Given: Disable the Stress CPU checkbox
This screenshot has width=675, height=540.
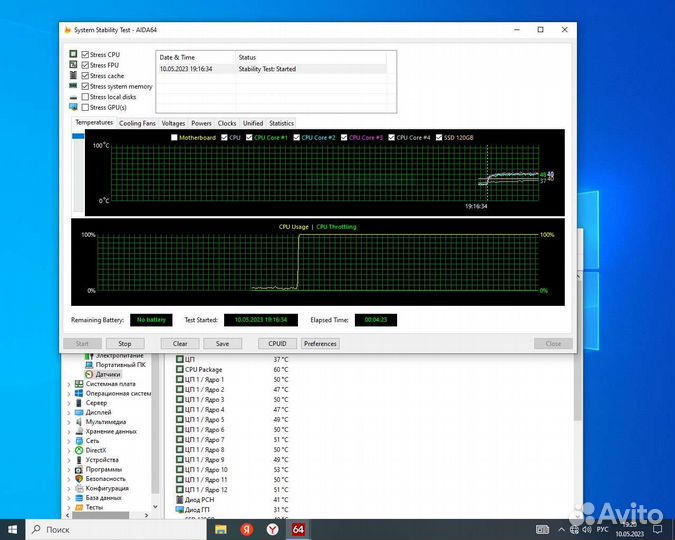Looking at the screenshot, I should point(86,54).
